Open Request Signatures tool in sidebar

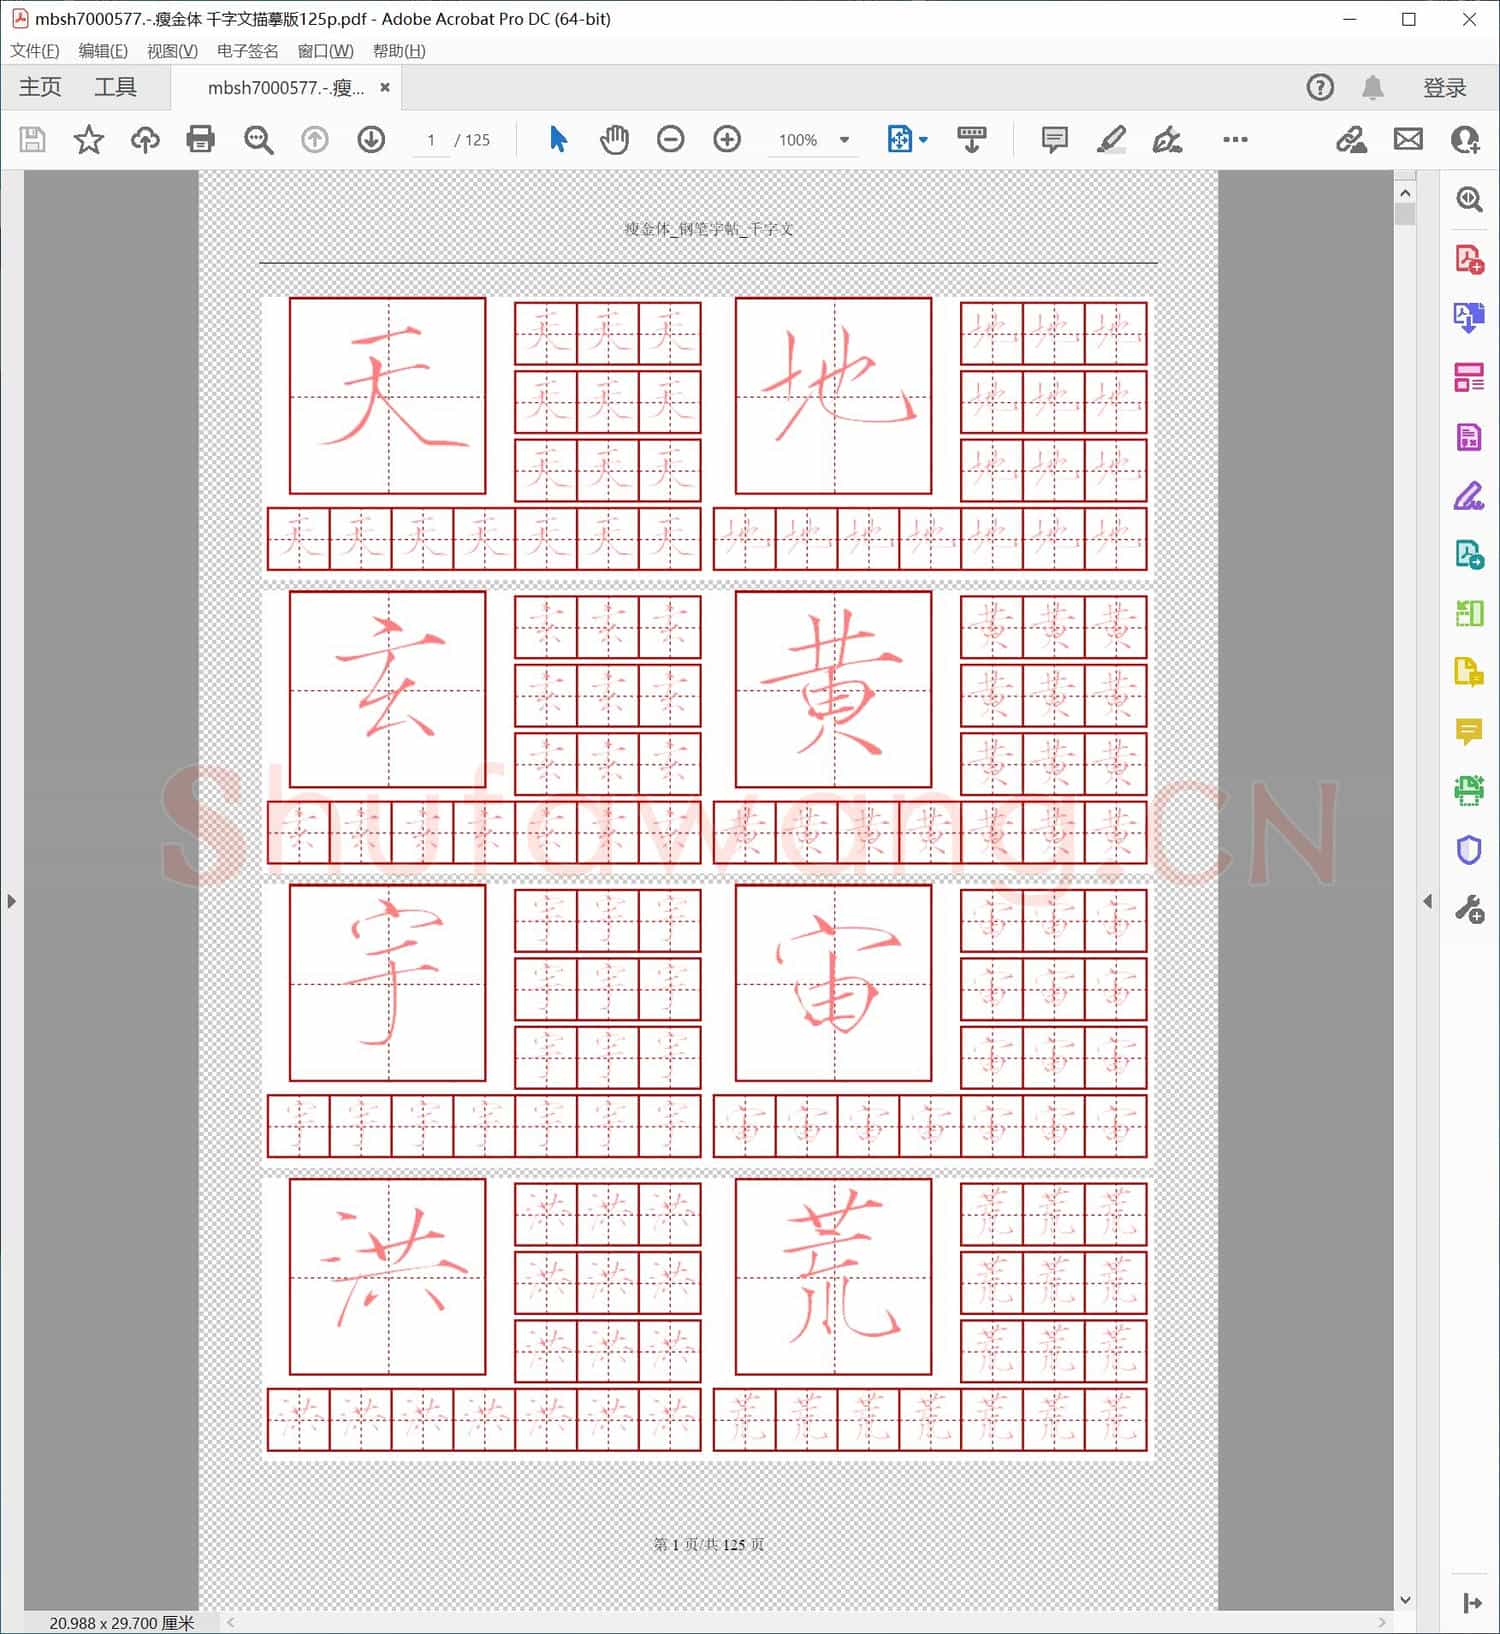coord(1469,554)
